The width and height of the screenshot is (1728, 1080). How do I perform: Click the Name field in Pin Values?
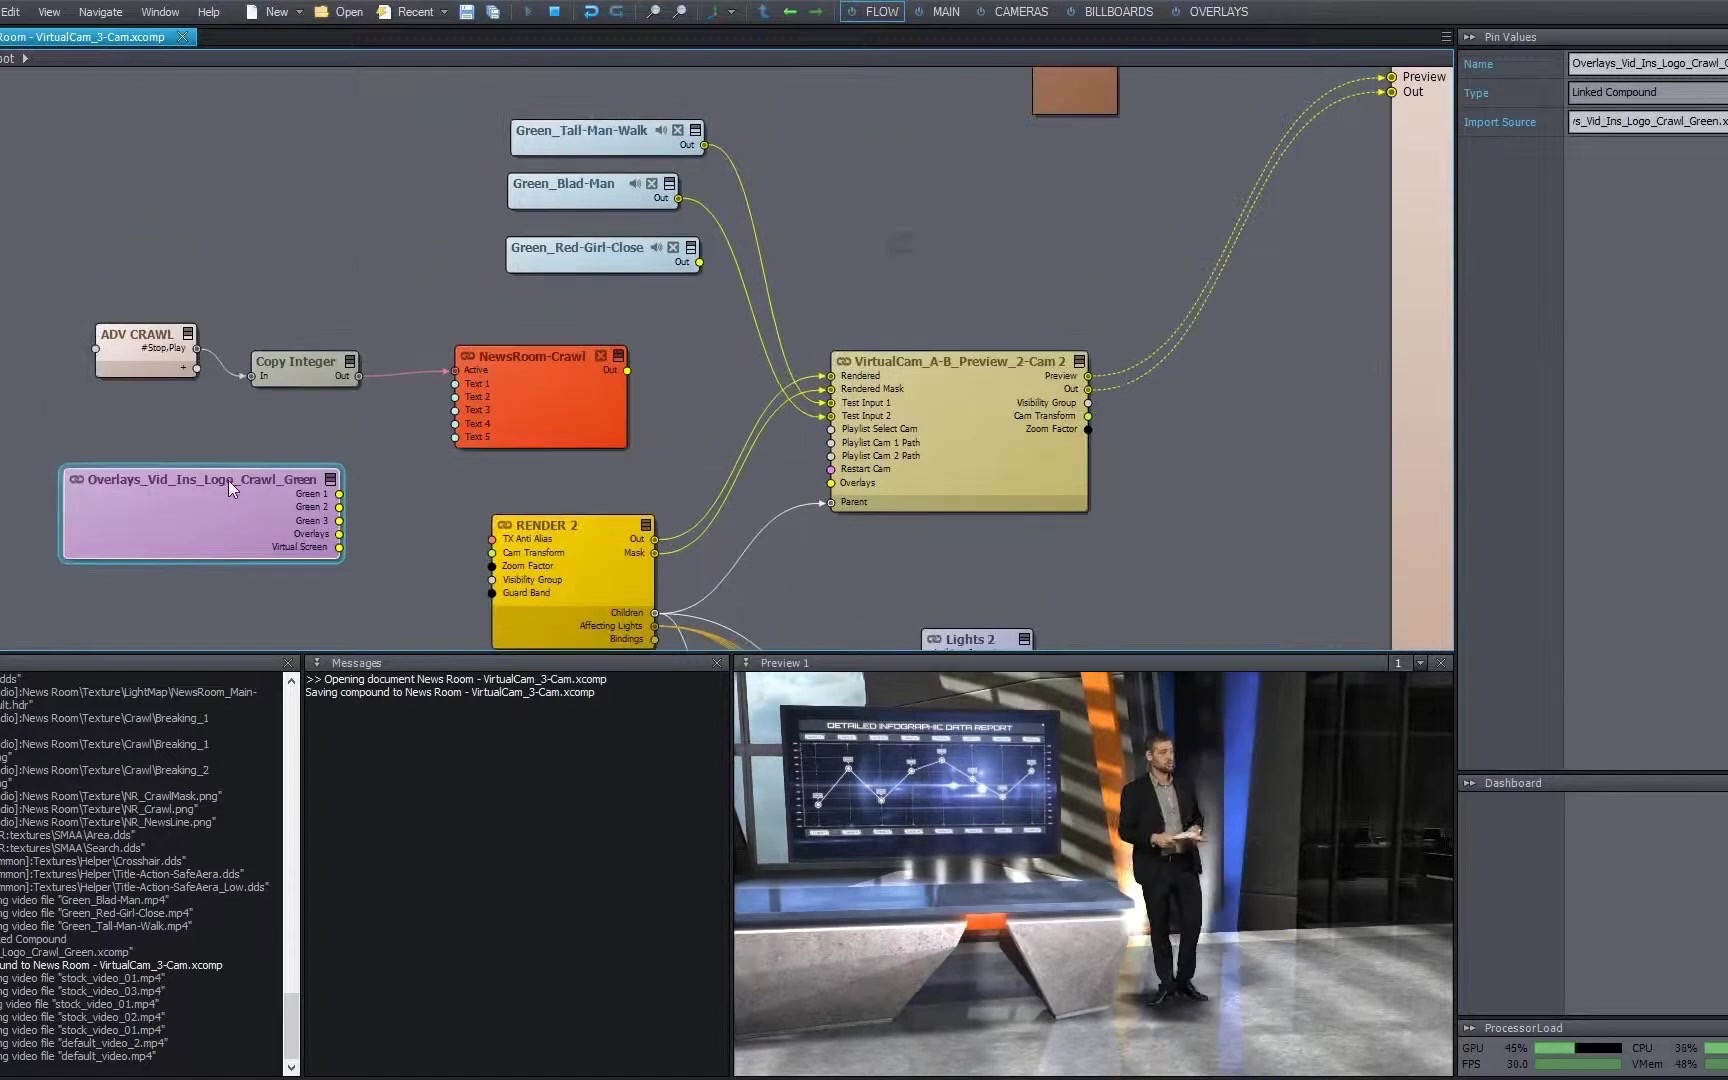(x=1647, y=64)
